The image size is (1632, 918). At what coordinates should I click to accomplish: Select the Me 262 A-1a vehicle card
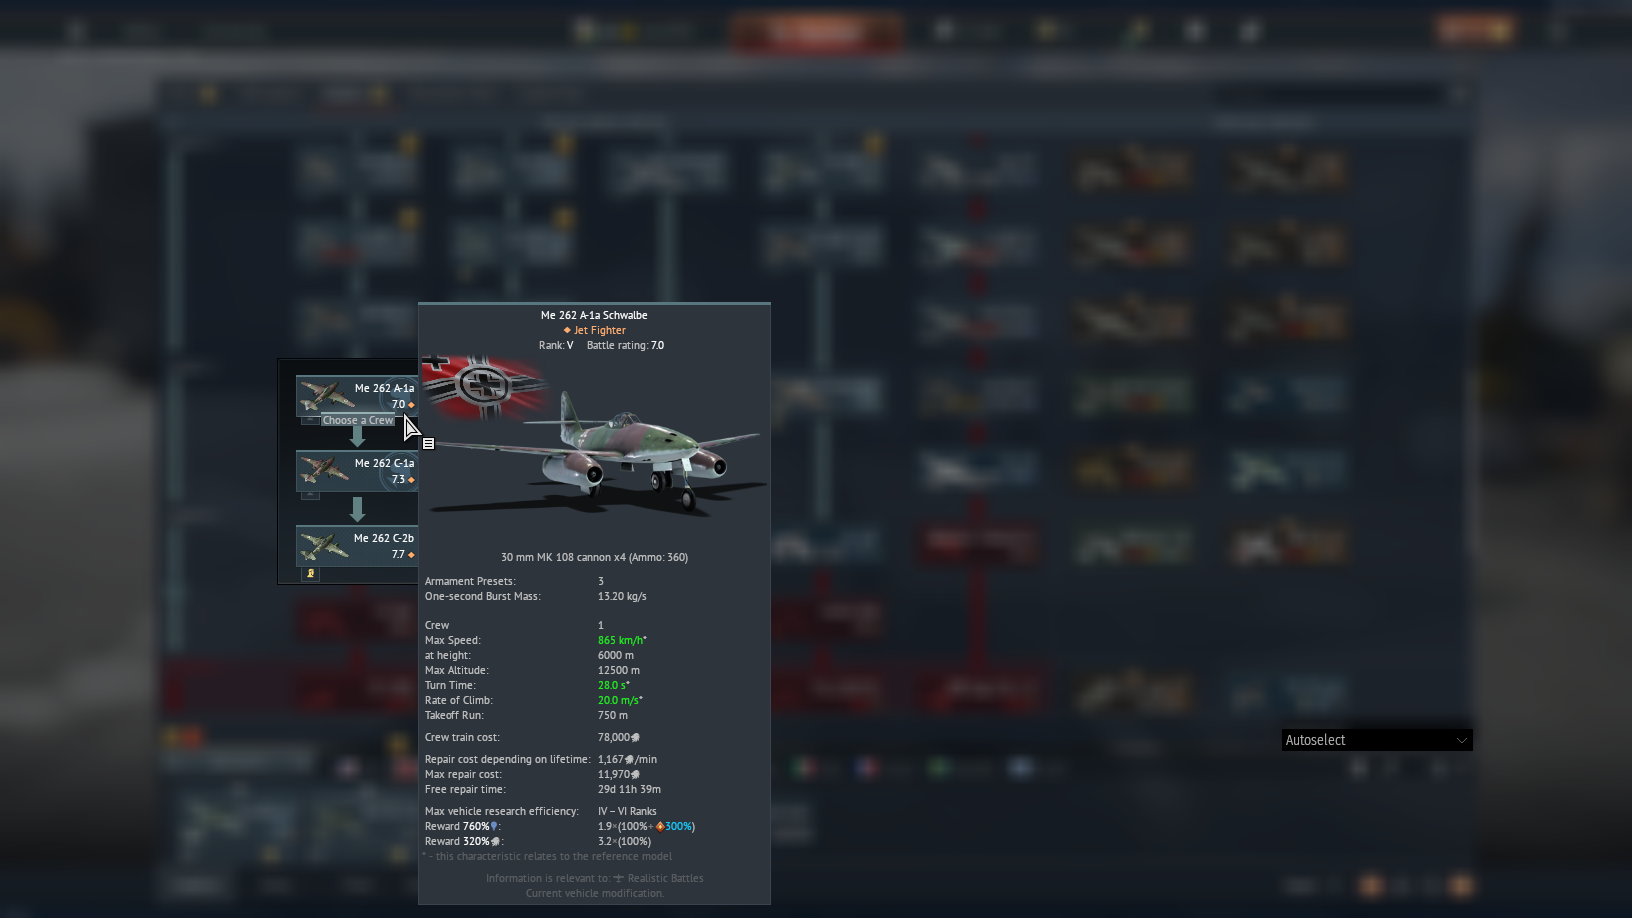(356, 395)
